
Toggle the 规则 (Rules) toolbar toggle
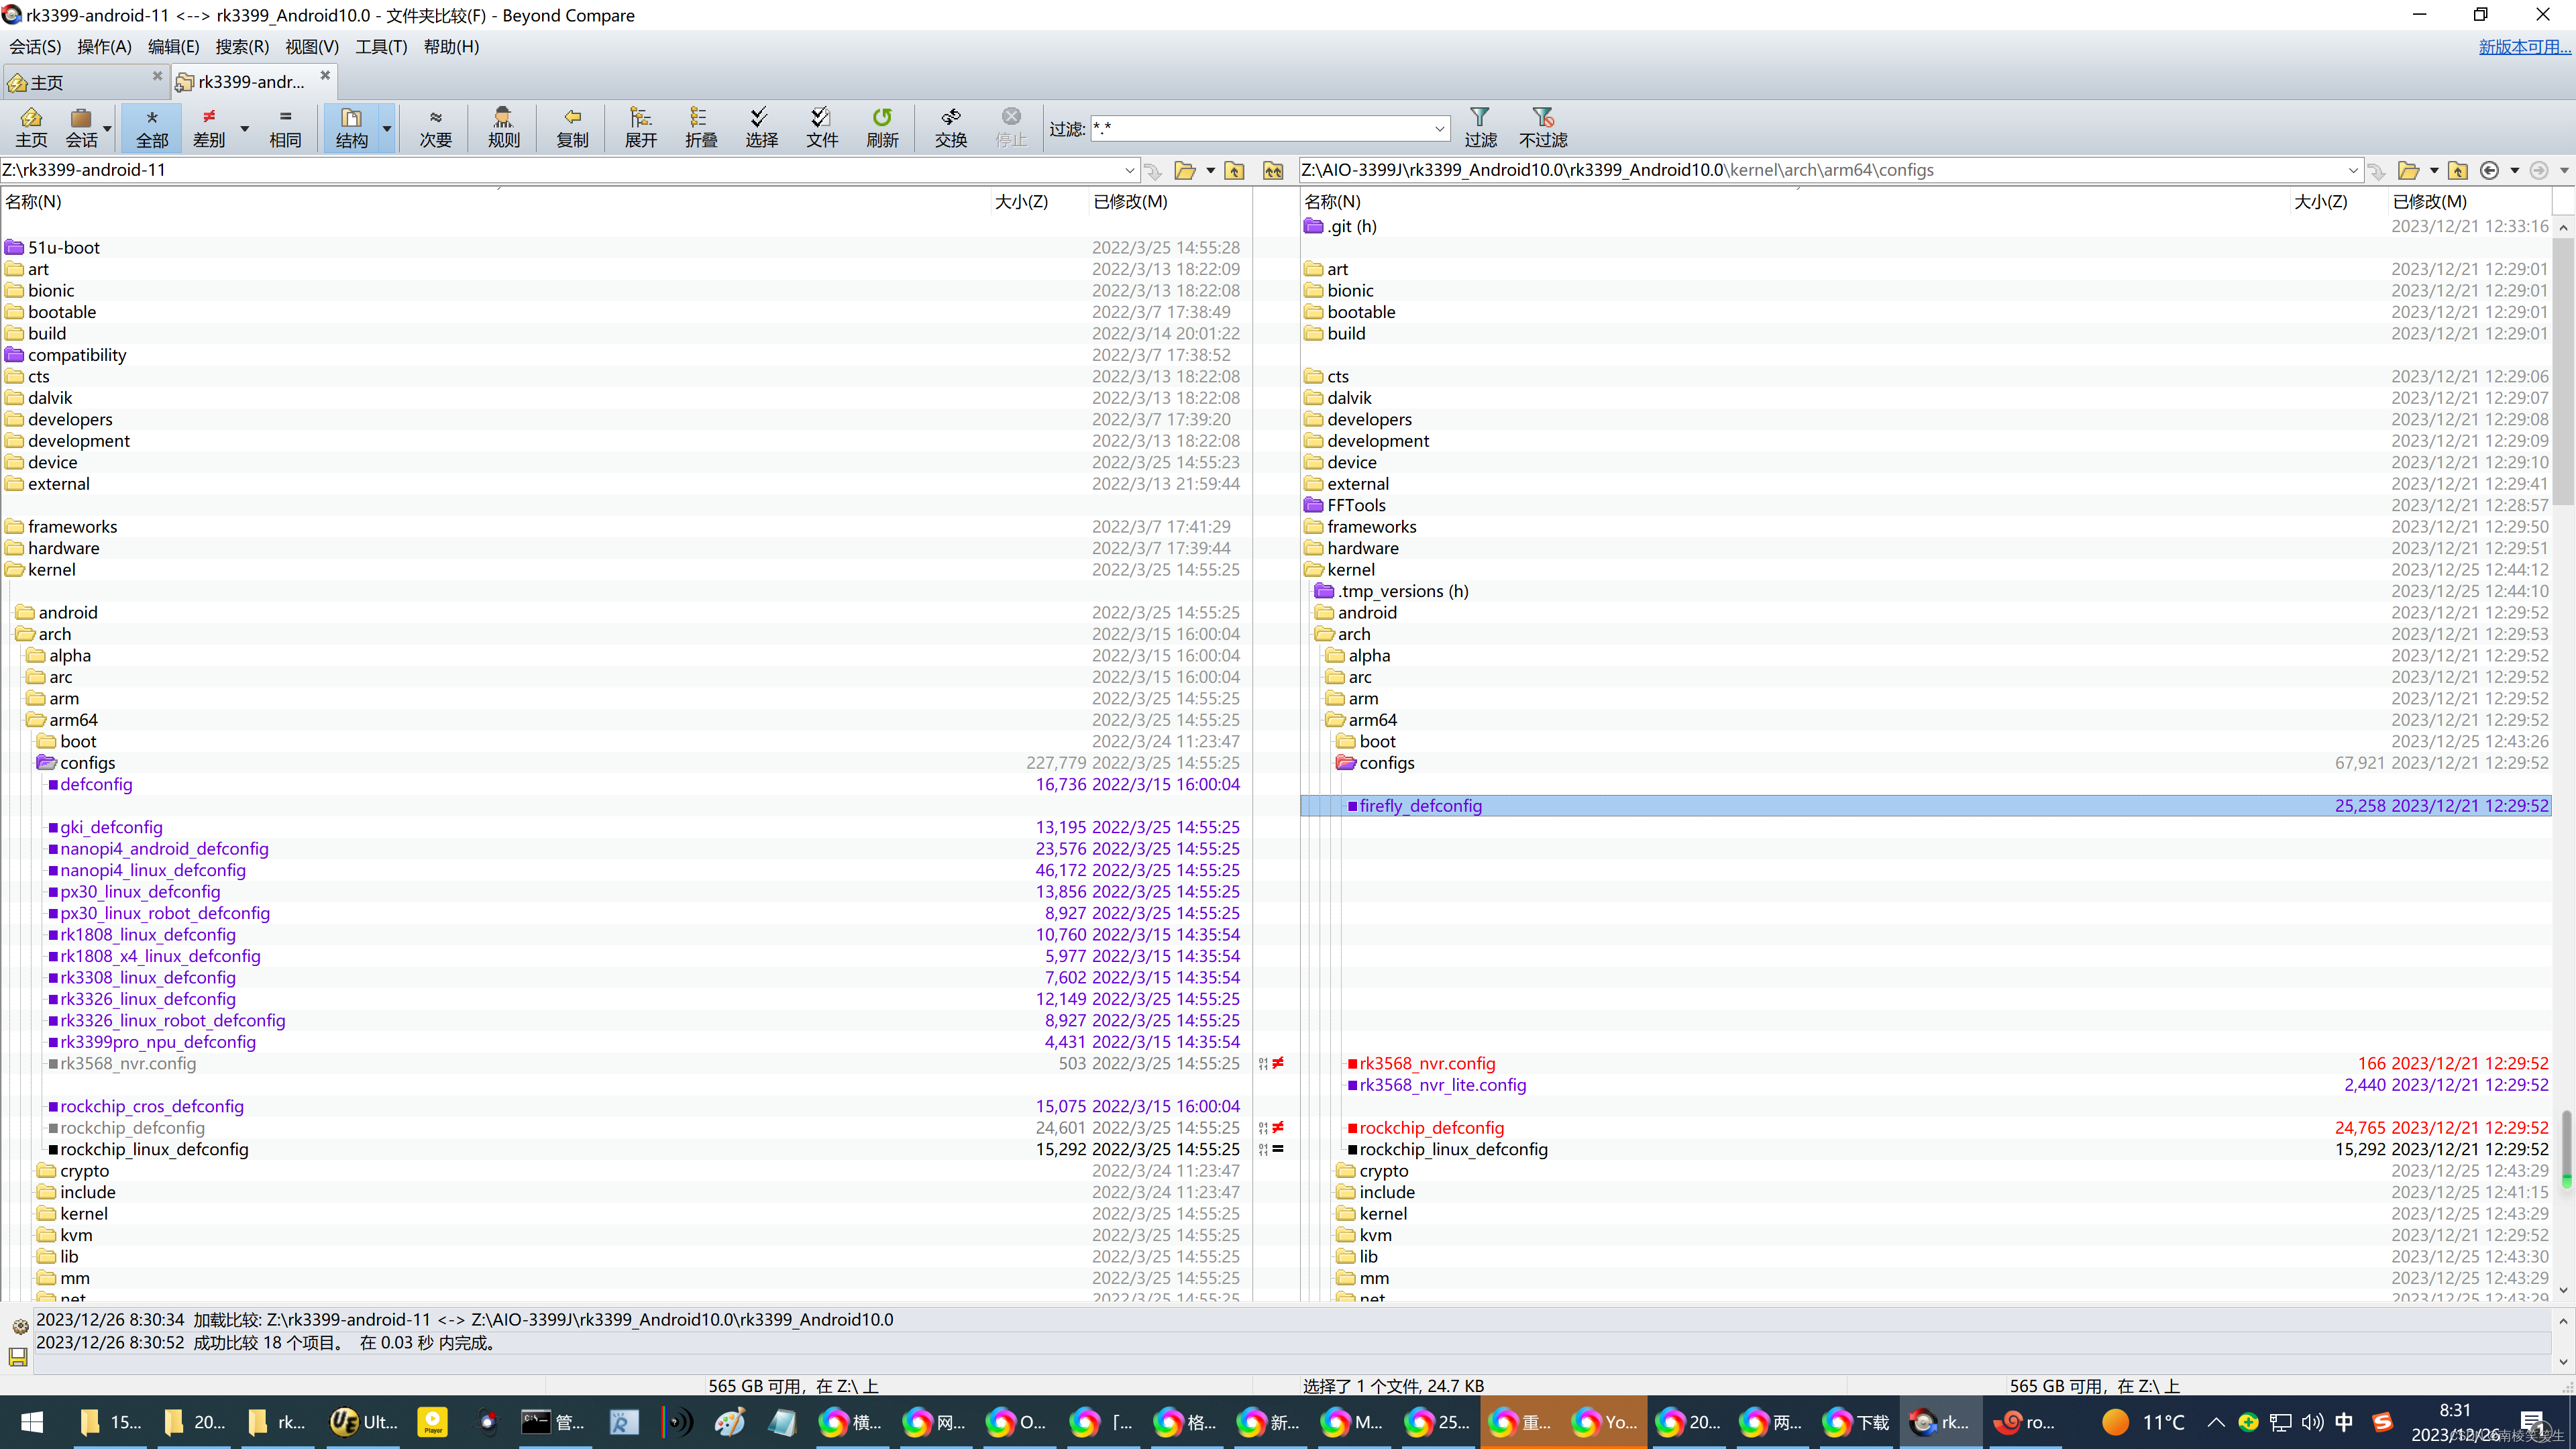click(502, 125)
